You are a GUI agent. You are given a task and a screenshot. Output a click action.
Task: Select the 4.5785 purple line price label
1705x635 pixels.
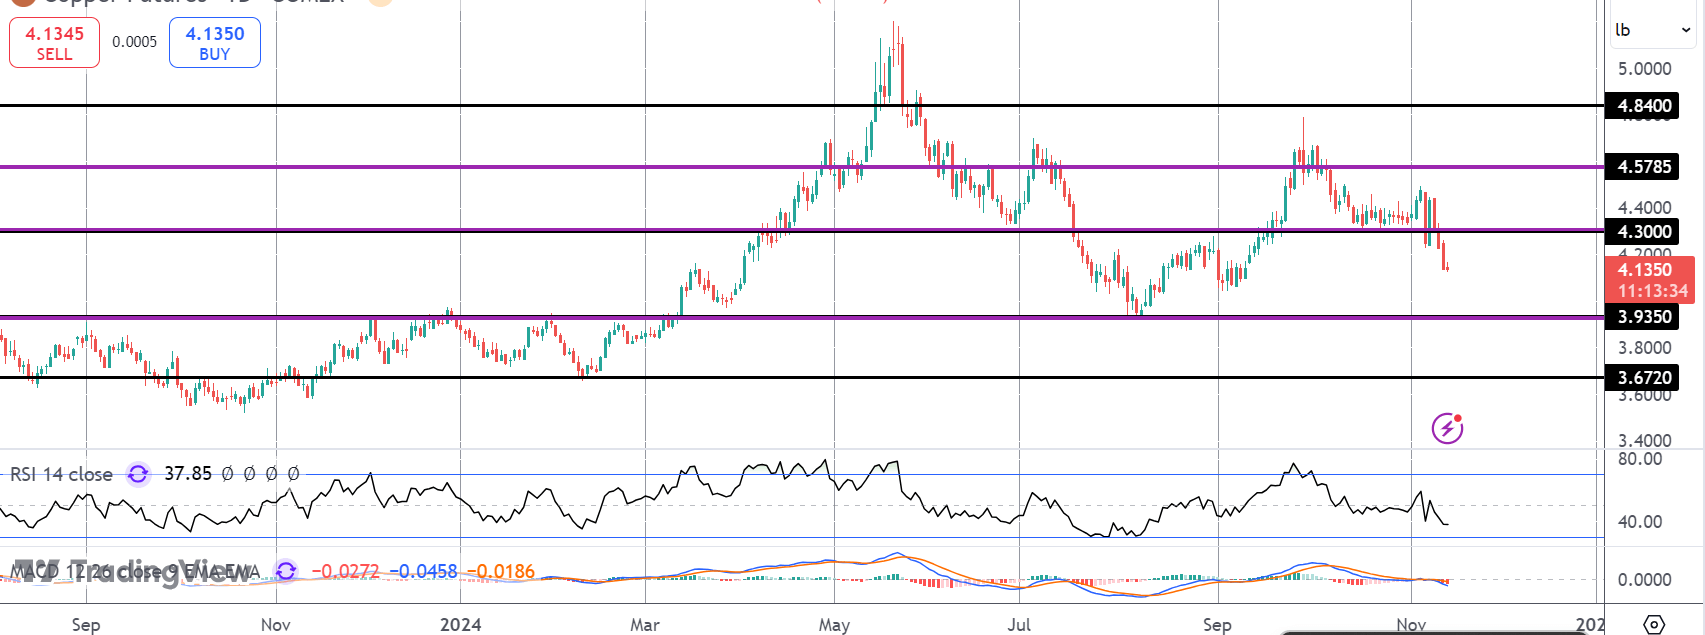[x=1645, y=167]
